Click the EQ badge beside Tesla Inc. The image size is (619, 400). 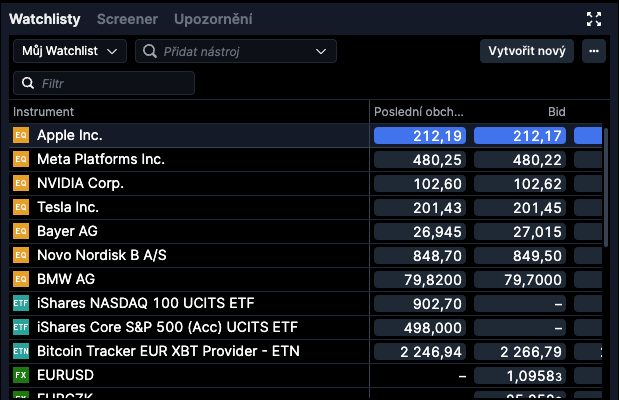20,207
